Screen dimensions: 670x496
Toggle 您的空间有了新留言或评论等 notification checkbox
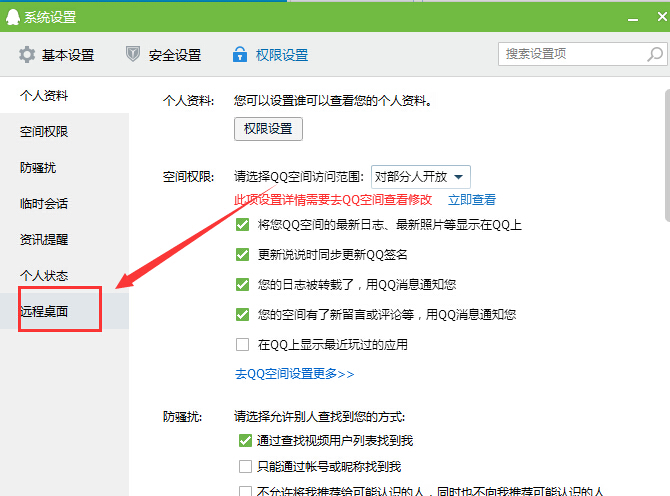[x=242, y=314]
